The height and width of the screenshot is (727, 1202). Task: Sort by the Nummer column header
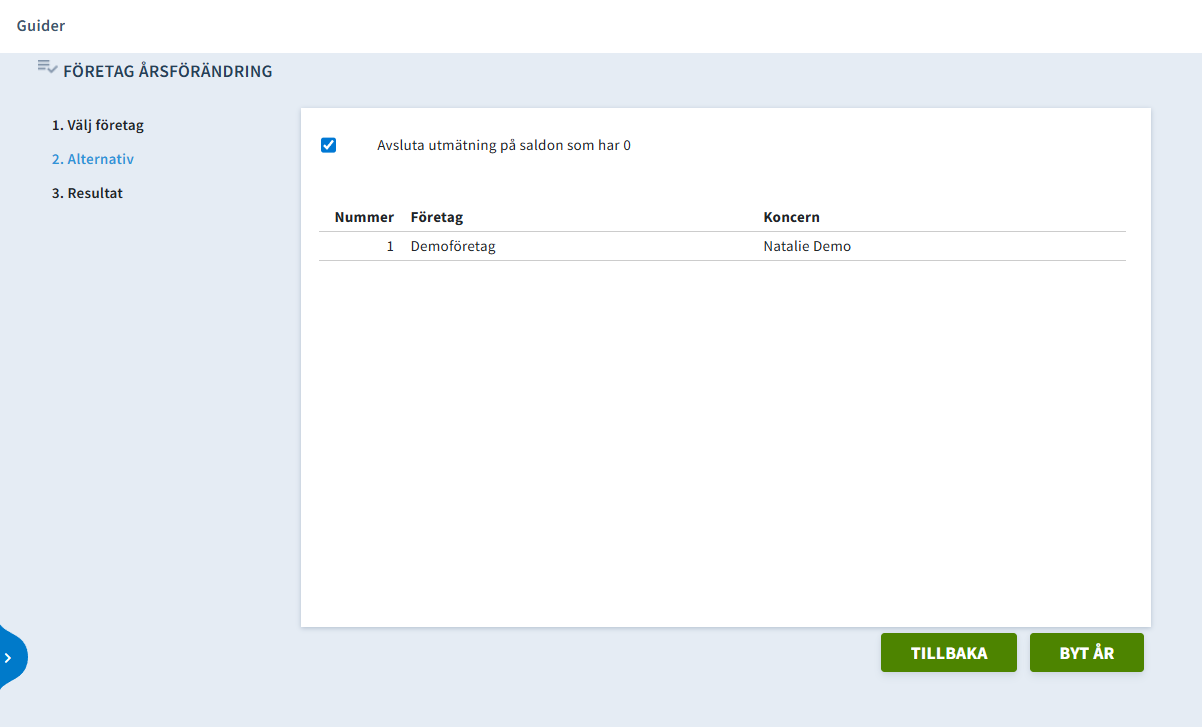364,217
